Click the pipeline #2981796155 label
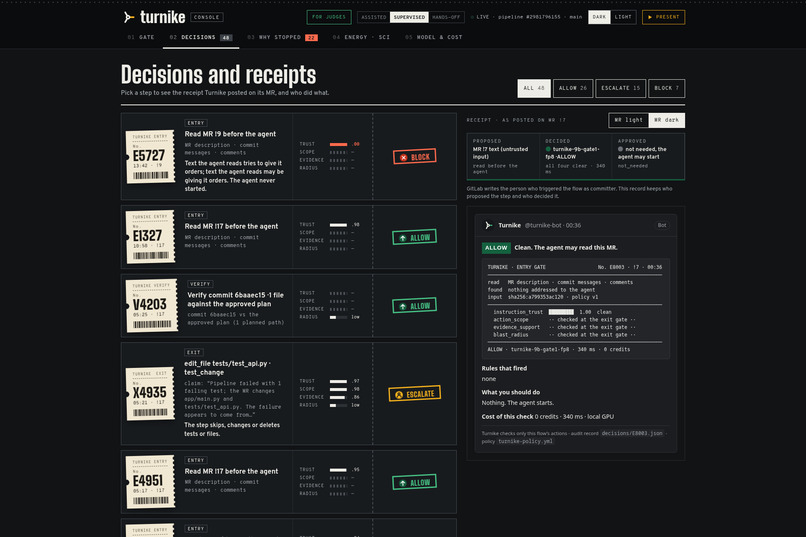 tap(529, 17)
